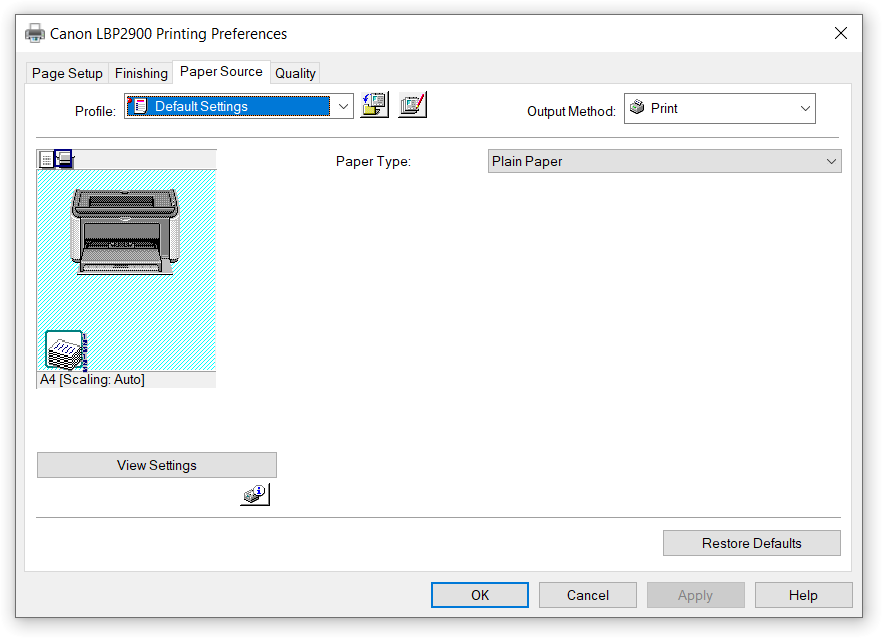Click the Edit Profile icon button
This screenshot has height=638, width=882.
click(412, 105)
